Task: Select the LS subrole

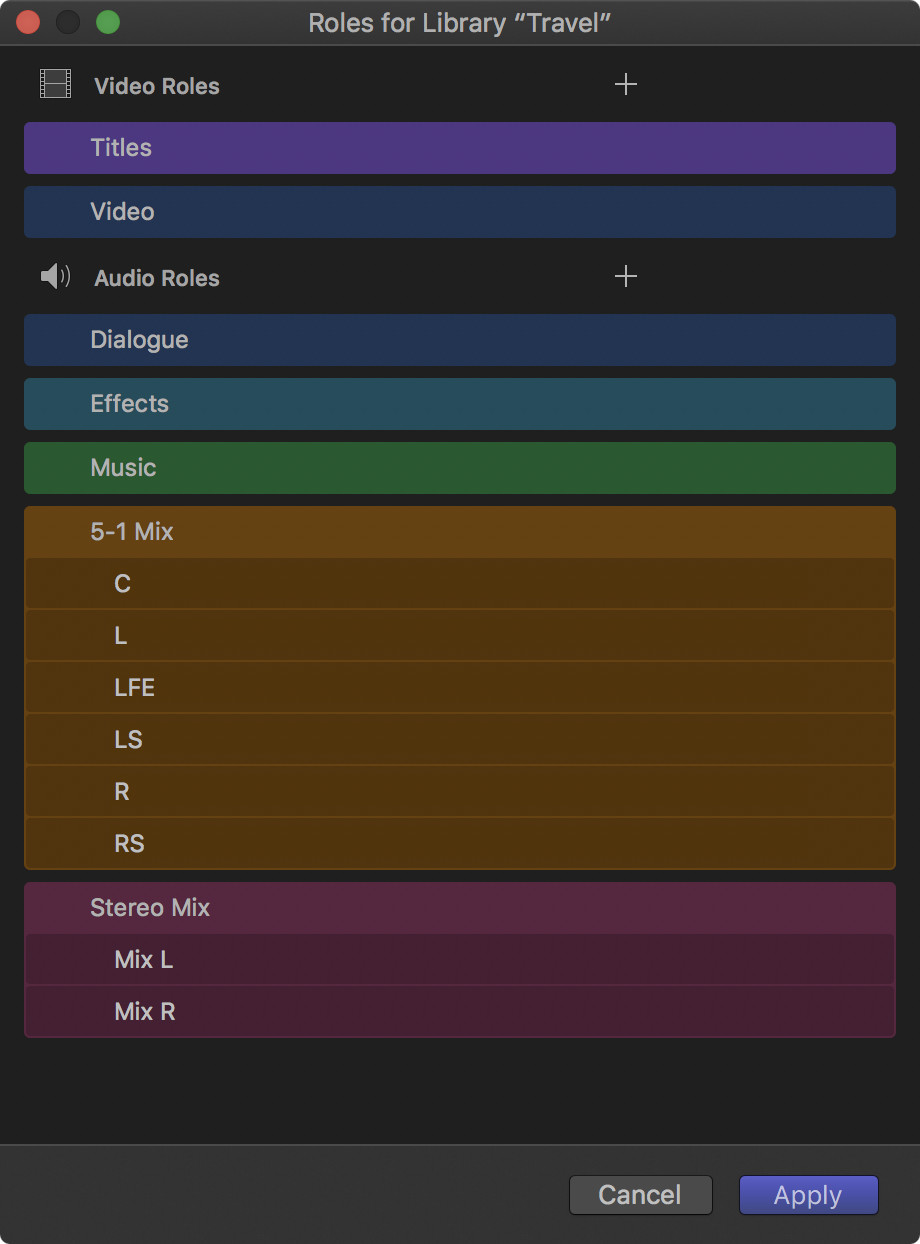Action: (x=460, y=739)
